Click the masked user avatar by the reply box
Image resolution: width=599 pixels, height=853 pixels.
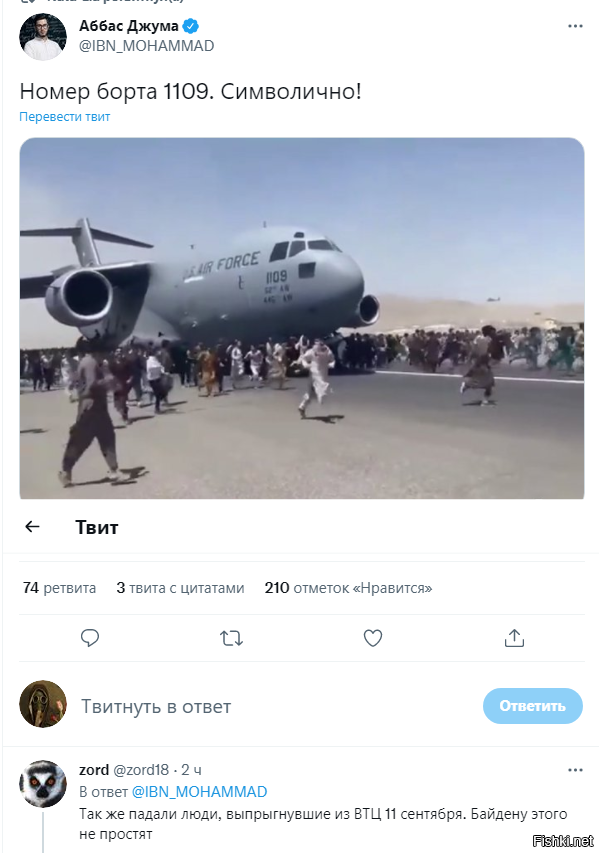[43, 704]
